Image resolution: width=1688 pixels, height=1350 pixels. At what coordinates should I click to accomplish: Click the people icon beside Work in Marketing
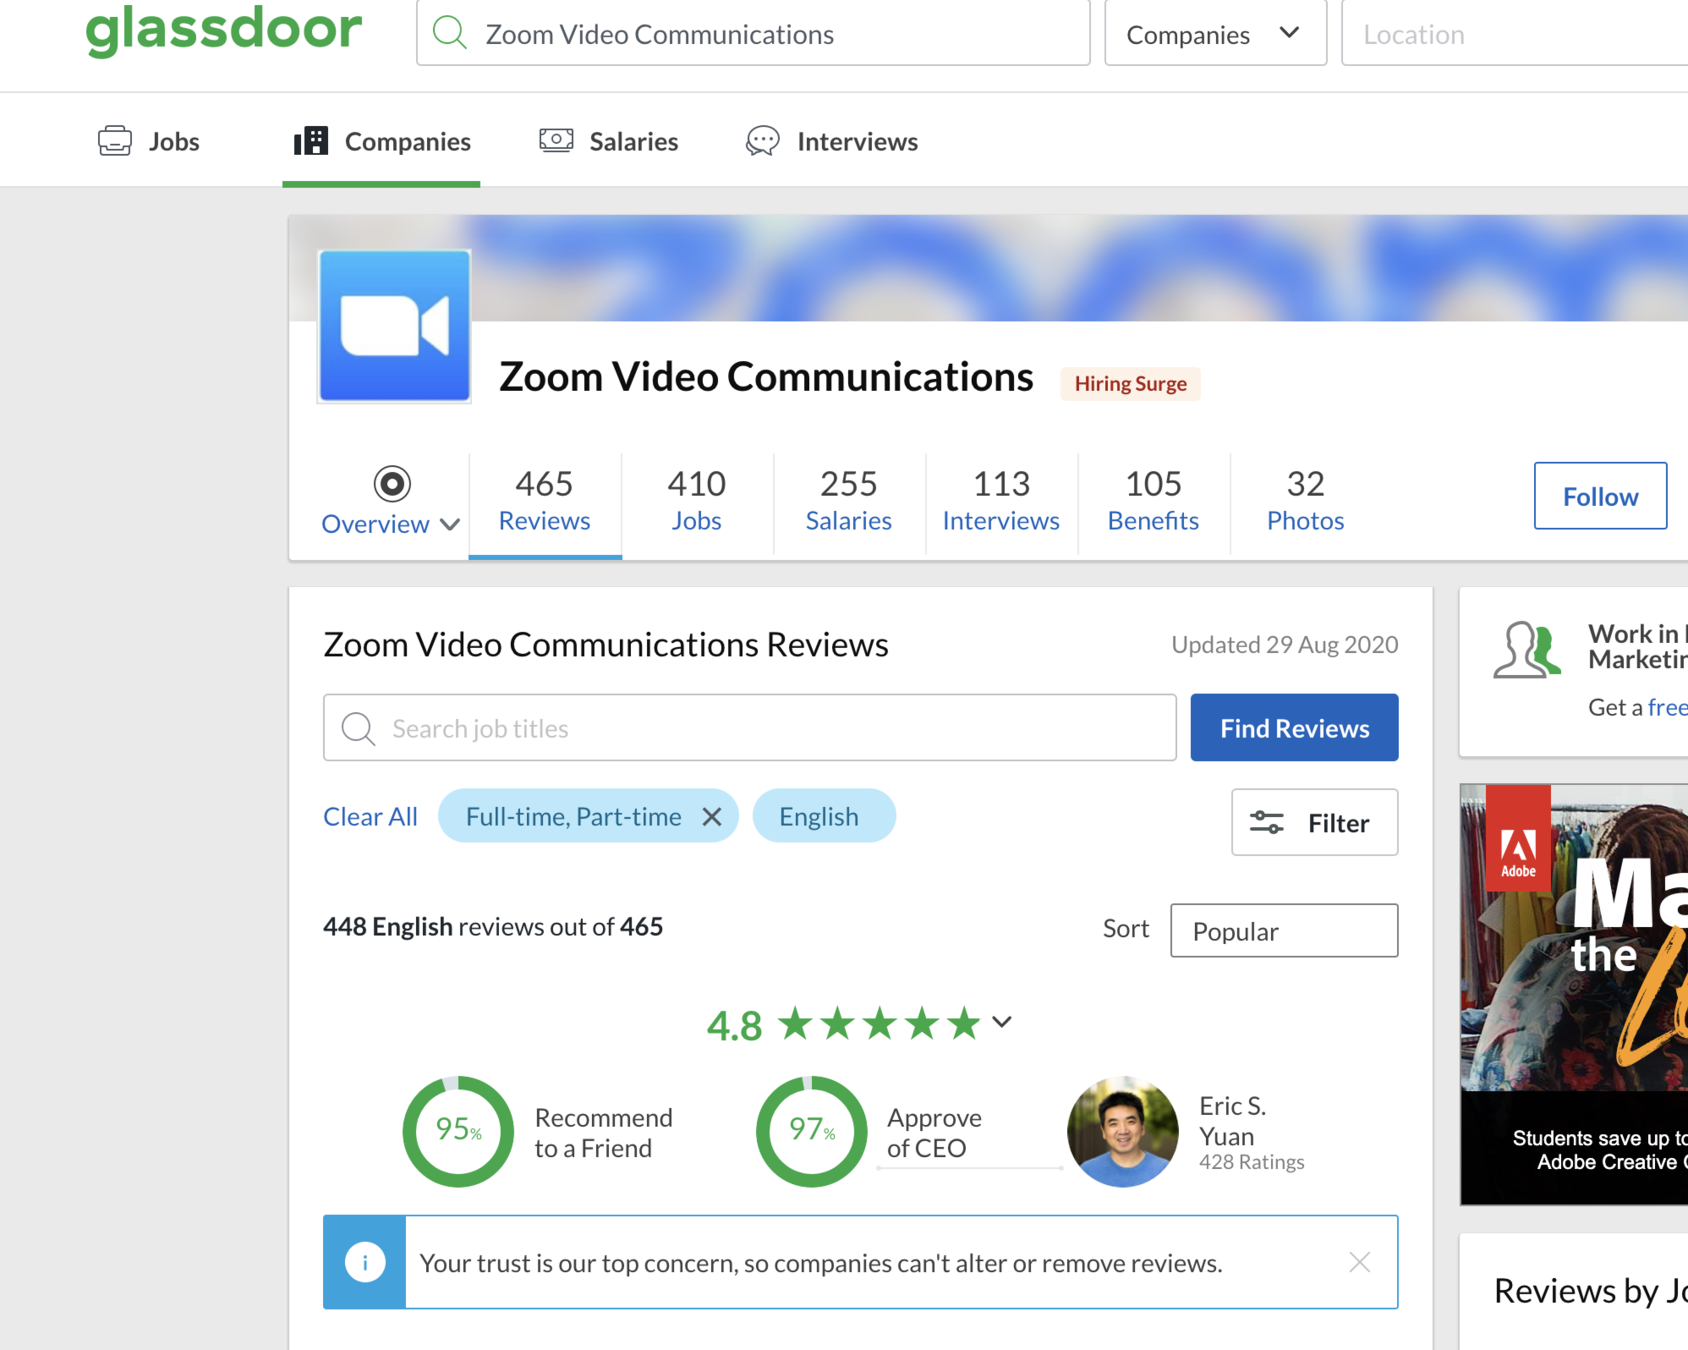(x=1527, y=650)
